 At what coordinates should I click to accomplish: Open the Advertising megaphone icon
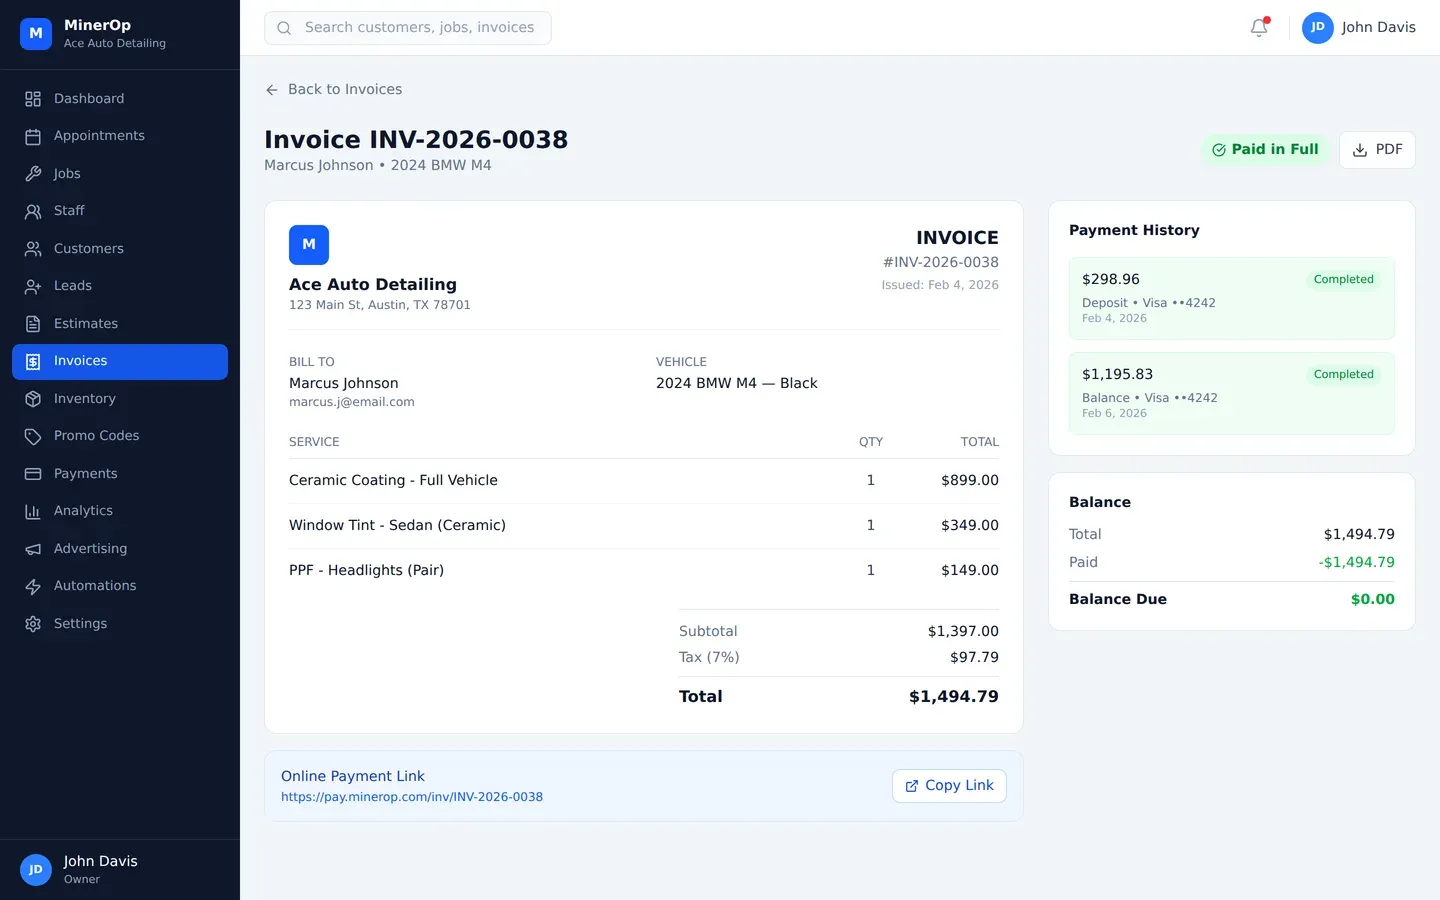click(33, 548)
